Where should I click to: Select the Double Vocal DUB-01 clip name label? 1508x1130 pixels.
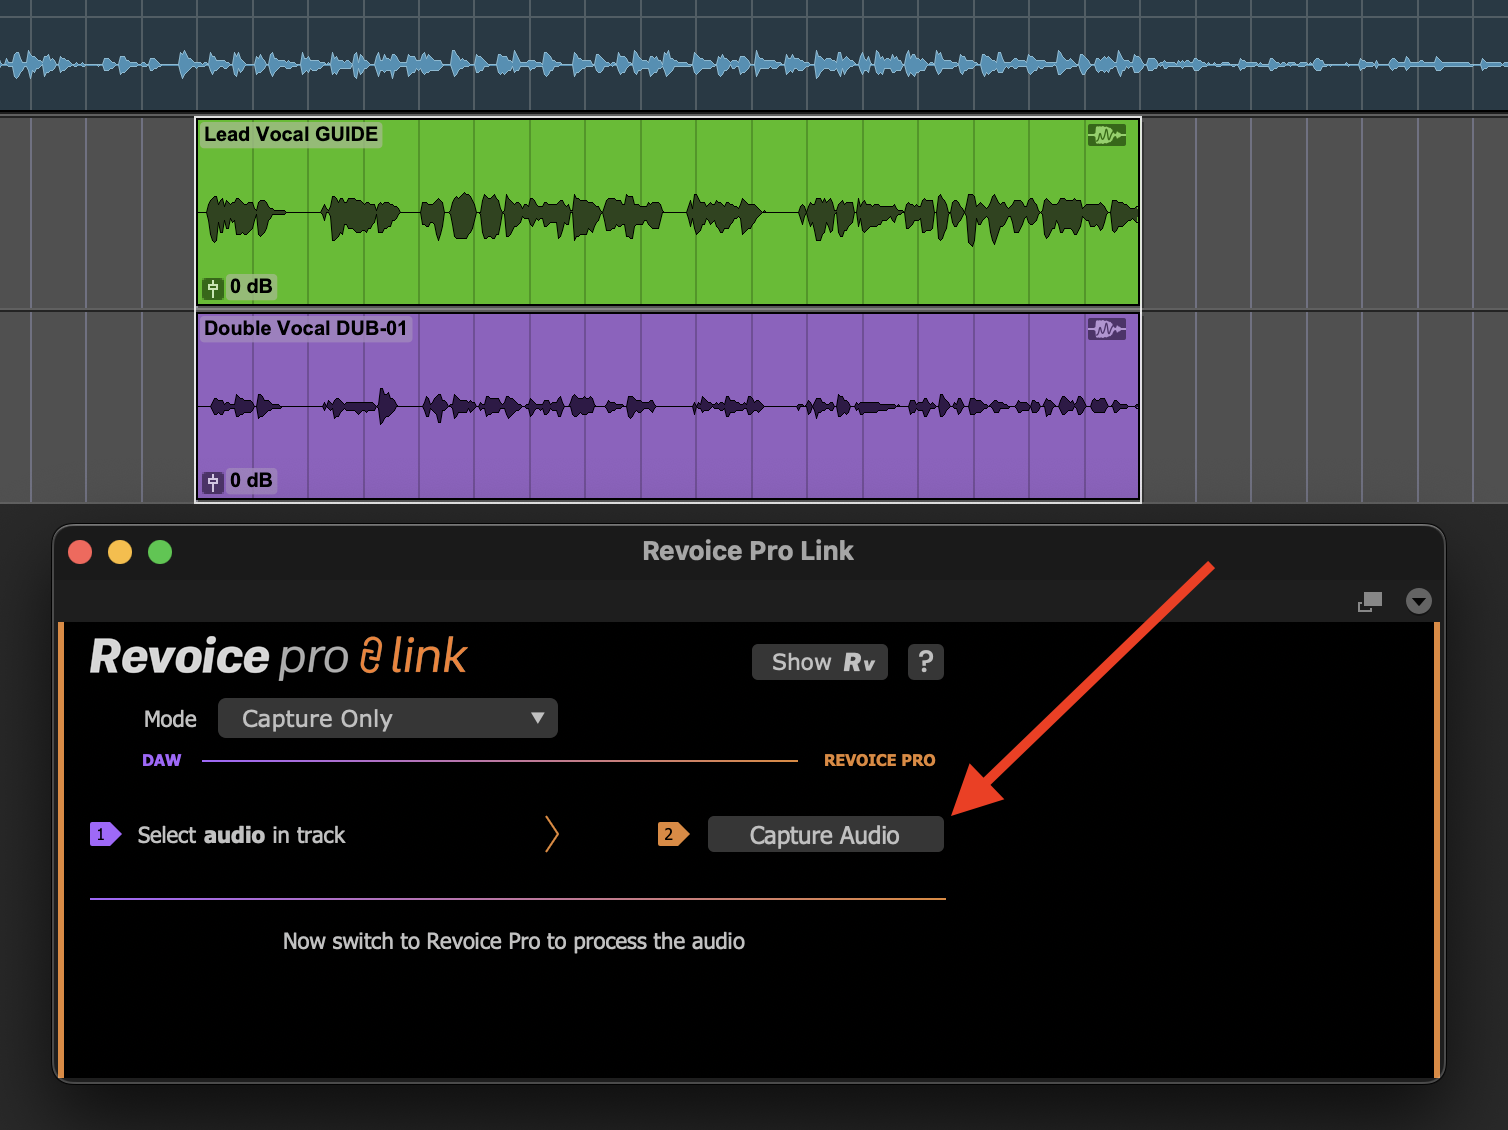pyautogui.click(x=305, y=329)
